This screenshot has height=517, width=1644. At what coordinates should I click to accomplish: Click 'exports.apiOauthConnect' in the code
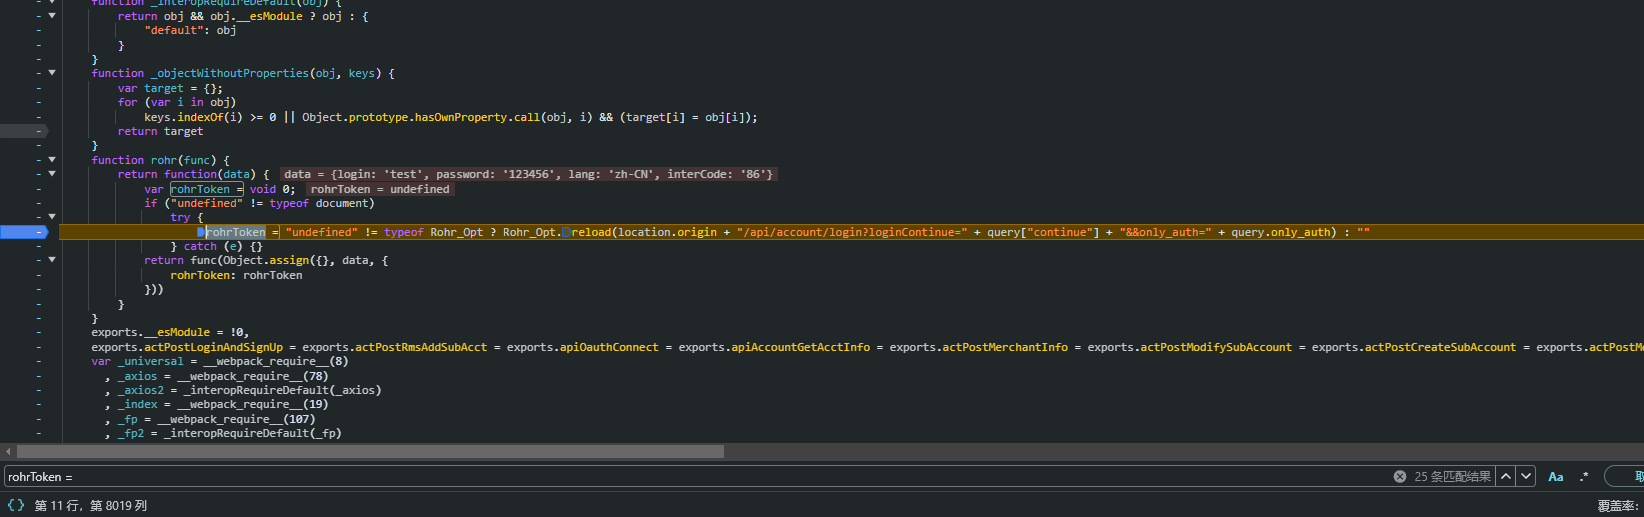(582, 347)
